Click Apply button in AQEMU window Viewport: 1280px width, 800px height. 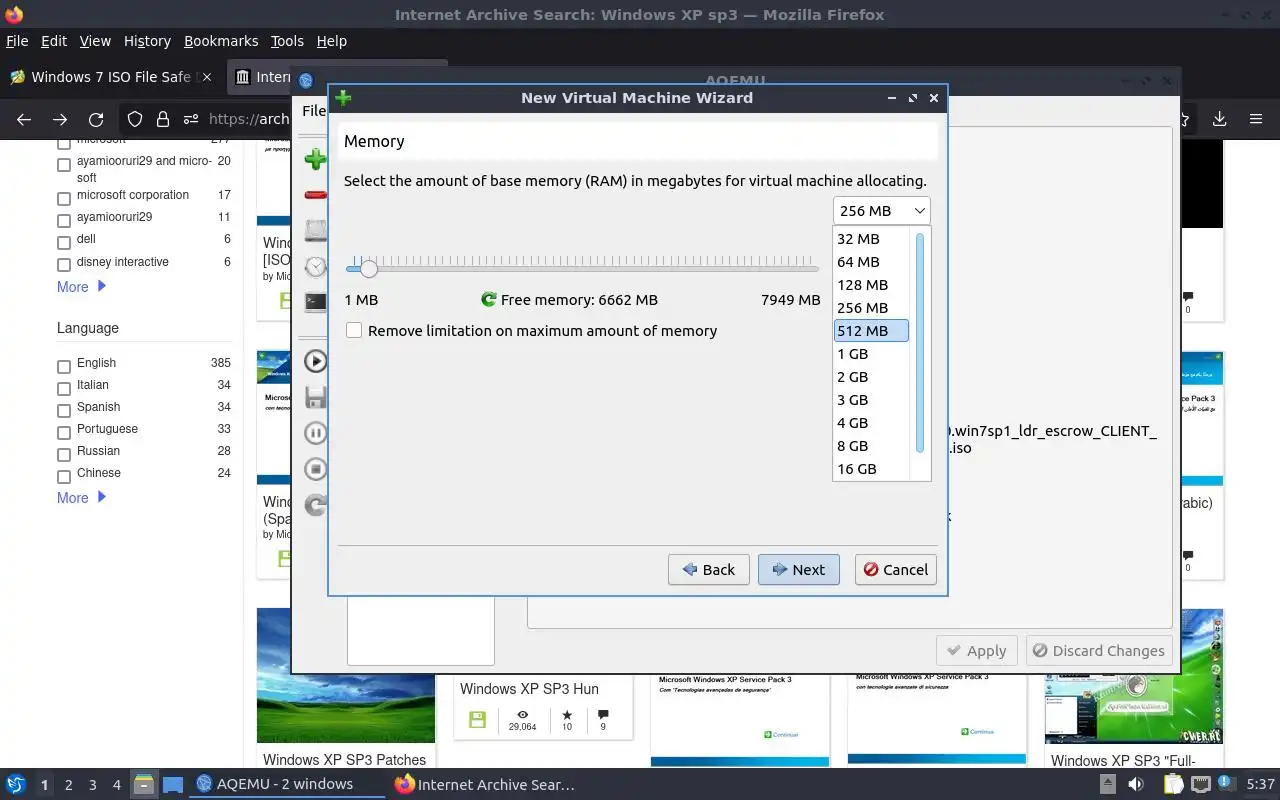977,650
